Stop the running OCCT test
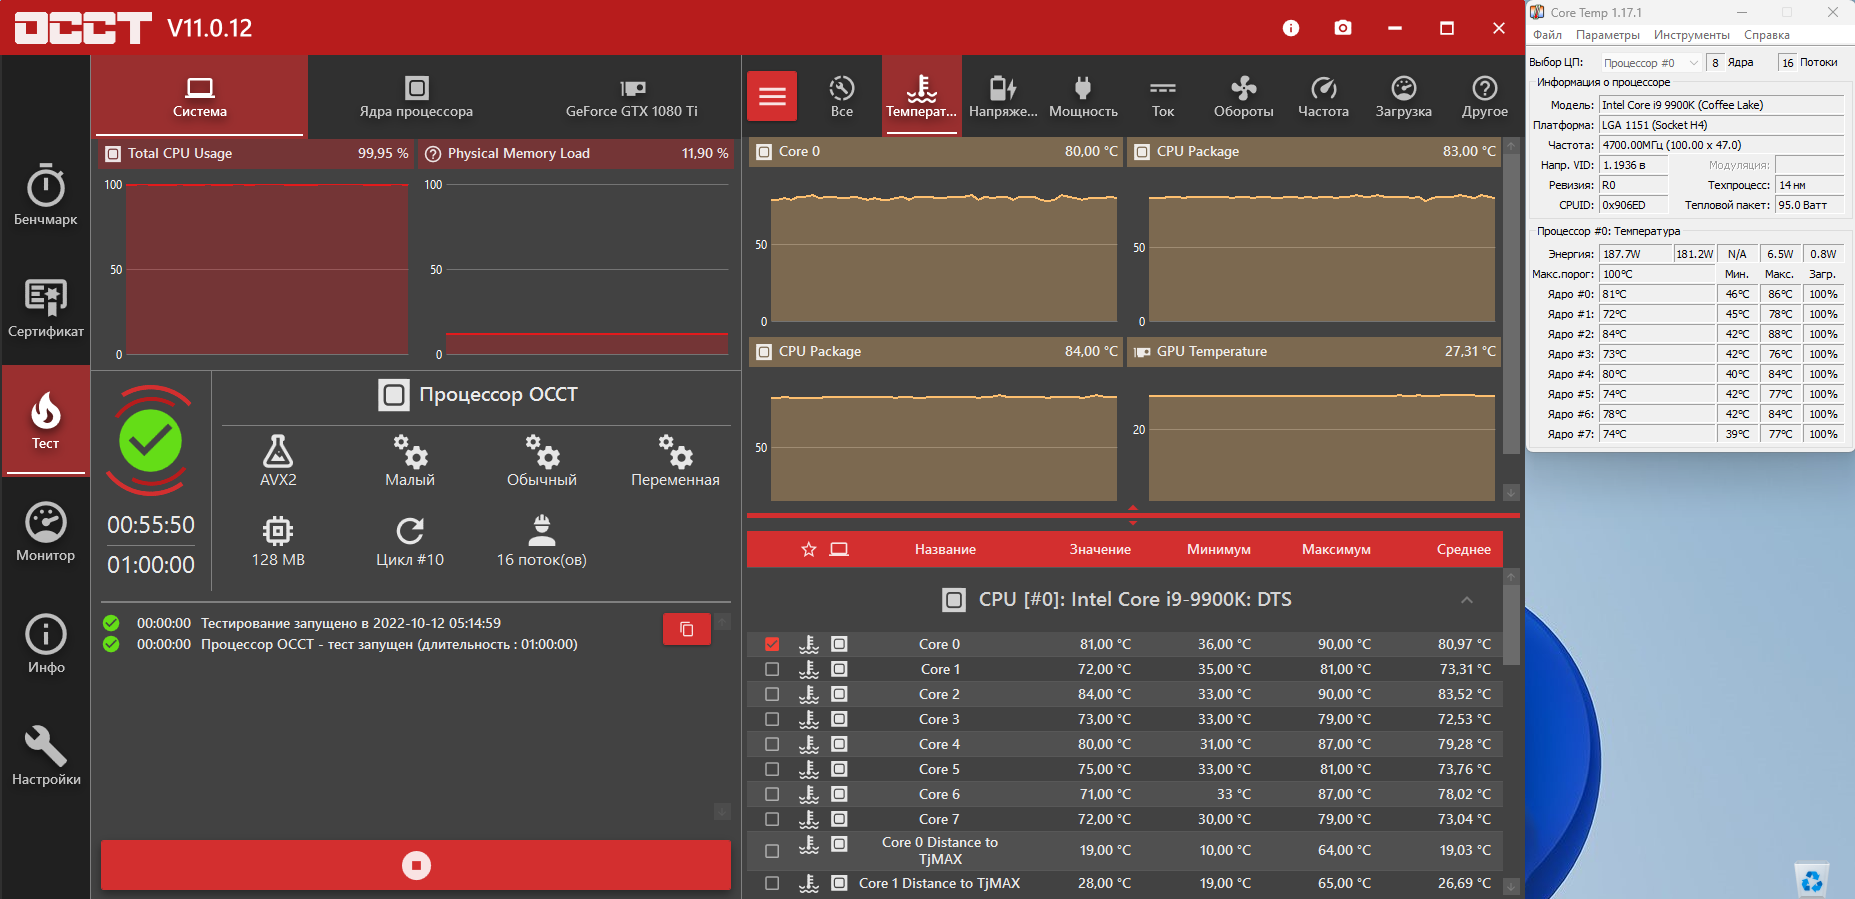 (x=416, y=865)
